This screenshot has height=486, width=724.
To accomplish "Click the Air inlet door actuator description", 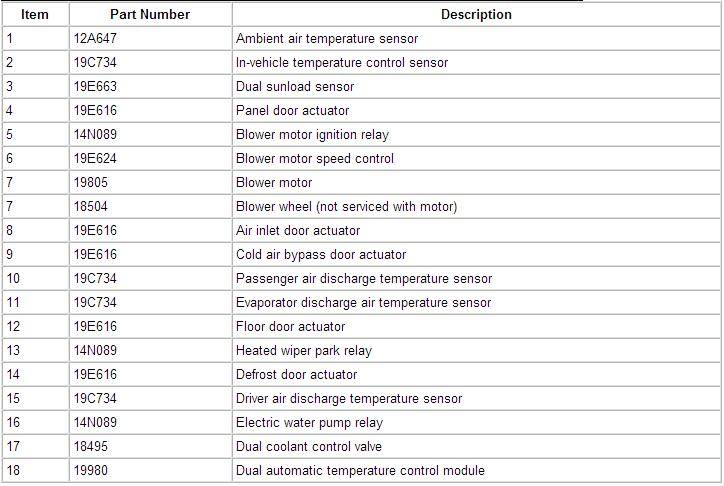I will click(x=298, y=231).
